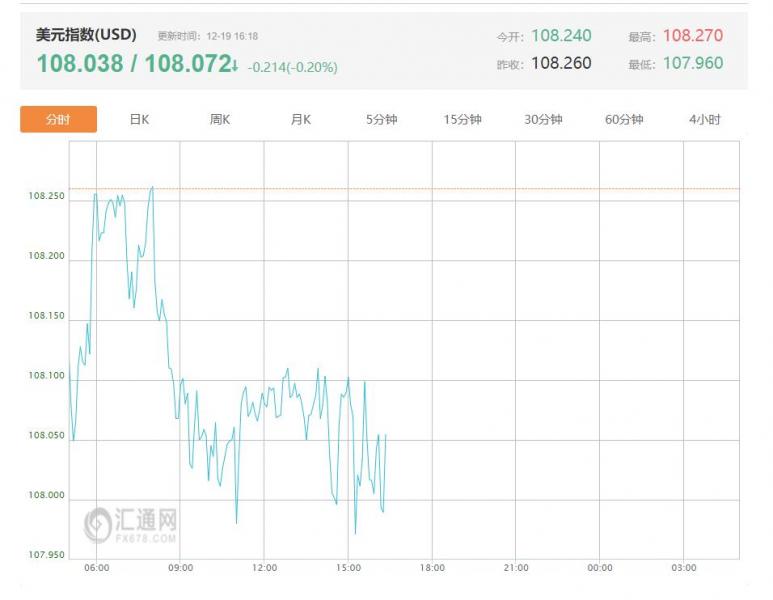Click the 美元指数(USD) title

(x=86, y=36)
